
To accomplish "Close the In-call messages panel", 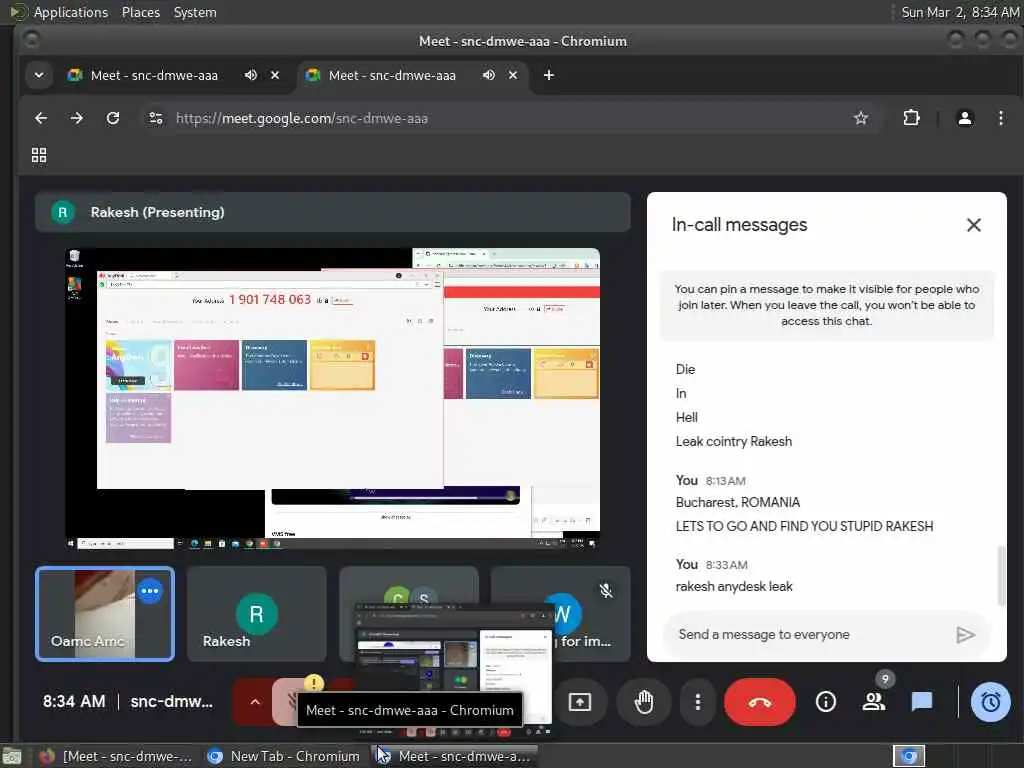I will (x=973, y=225).
